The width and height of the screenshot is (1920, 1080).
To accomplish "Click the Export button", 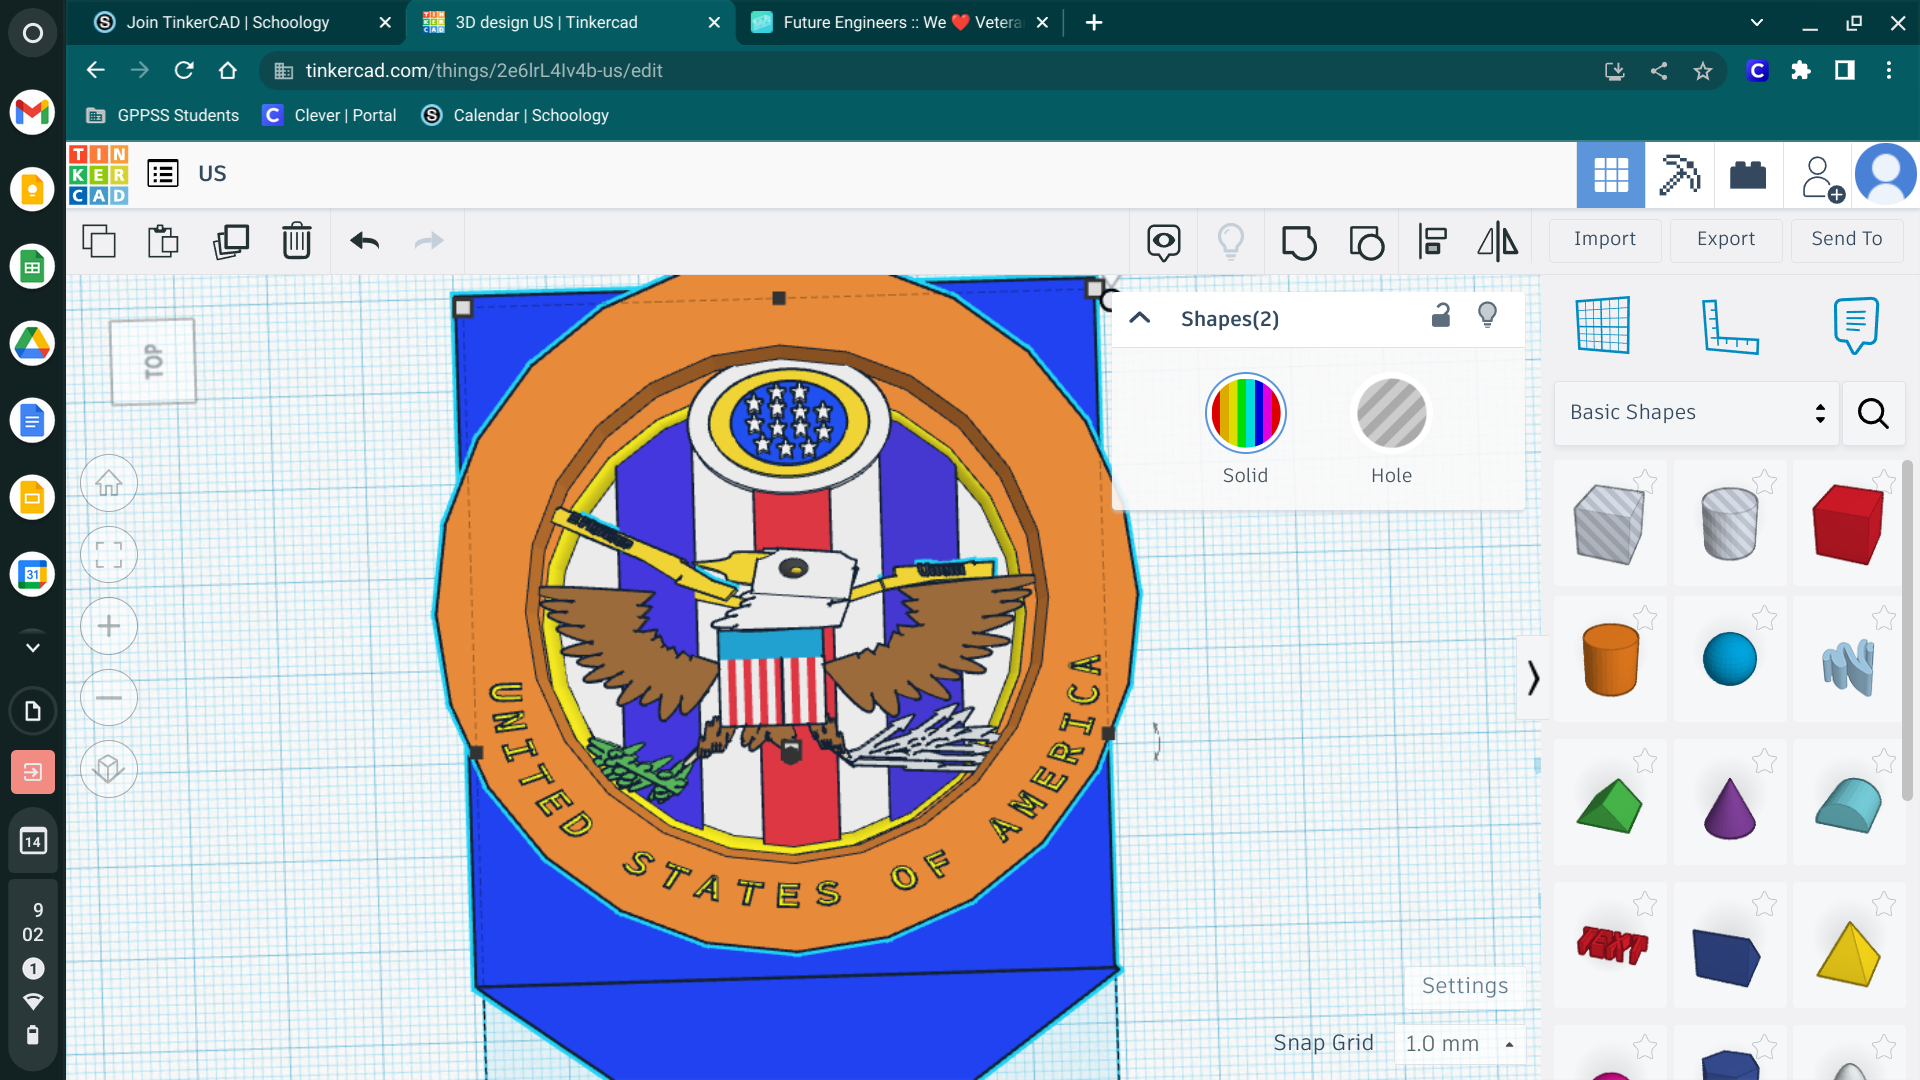I will (1725, 240).
